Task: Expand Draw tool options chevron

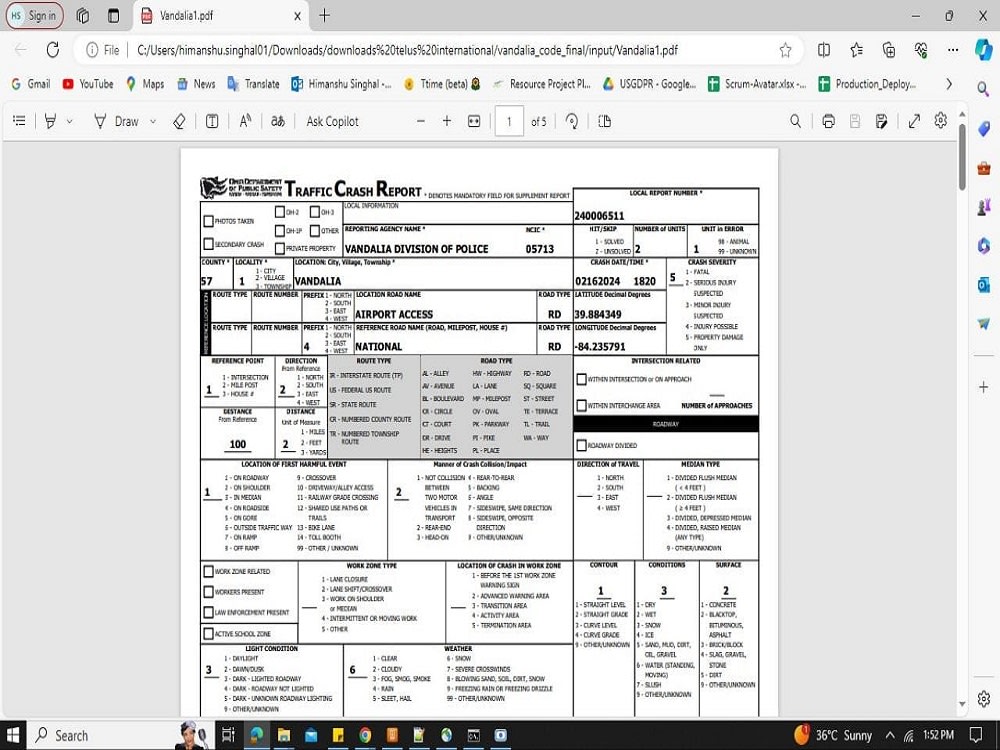Action: click(x=153, y=121)
